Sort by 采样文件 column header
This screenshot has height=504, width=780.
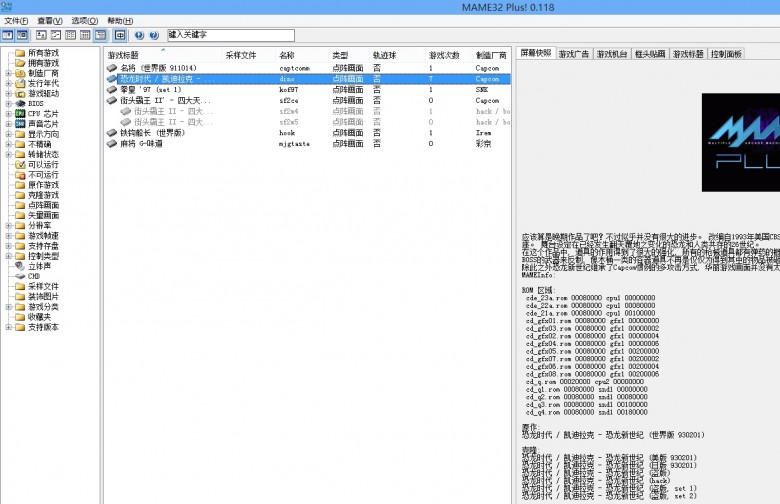point(248,55)
